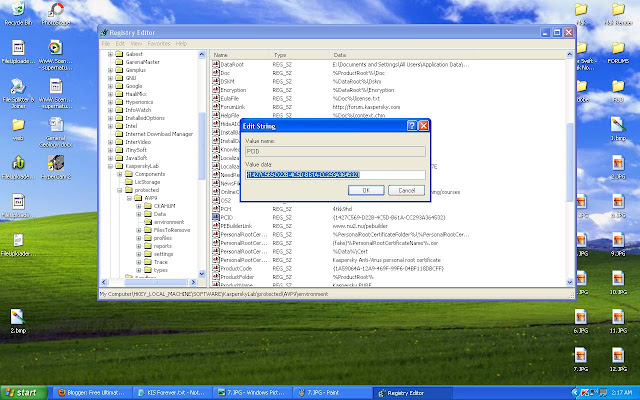This screenshot has height=400, width=640.
Task: Expand the Components key node
Action: pos(120,174)
